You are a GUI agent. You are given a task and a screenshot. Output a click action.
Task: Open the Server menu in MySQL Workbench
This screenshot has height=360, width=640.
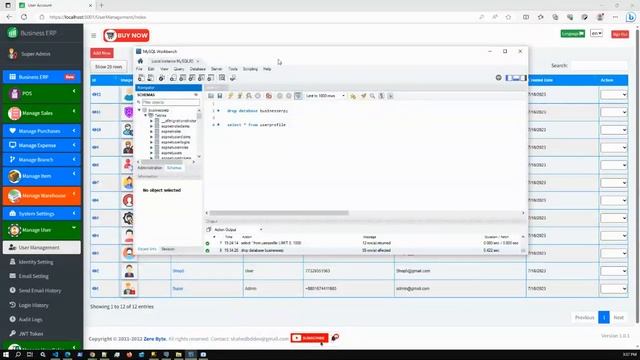pyautogui.click(x=216, y=69)
